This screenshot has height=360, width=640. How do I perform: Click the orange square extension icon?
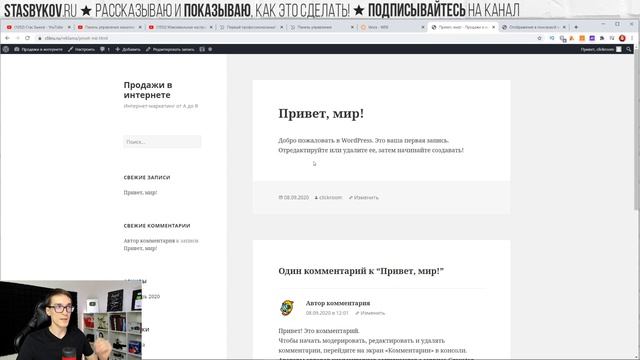click(x=582, y=38)
